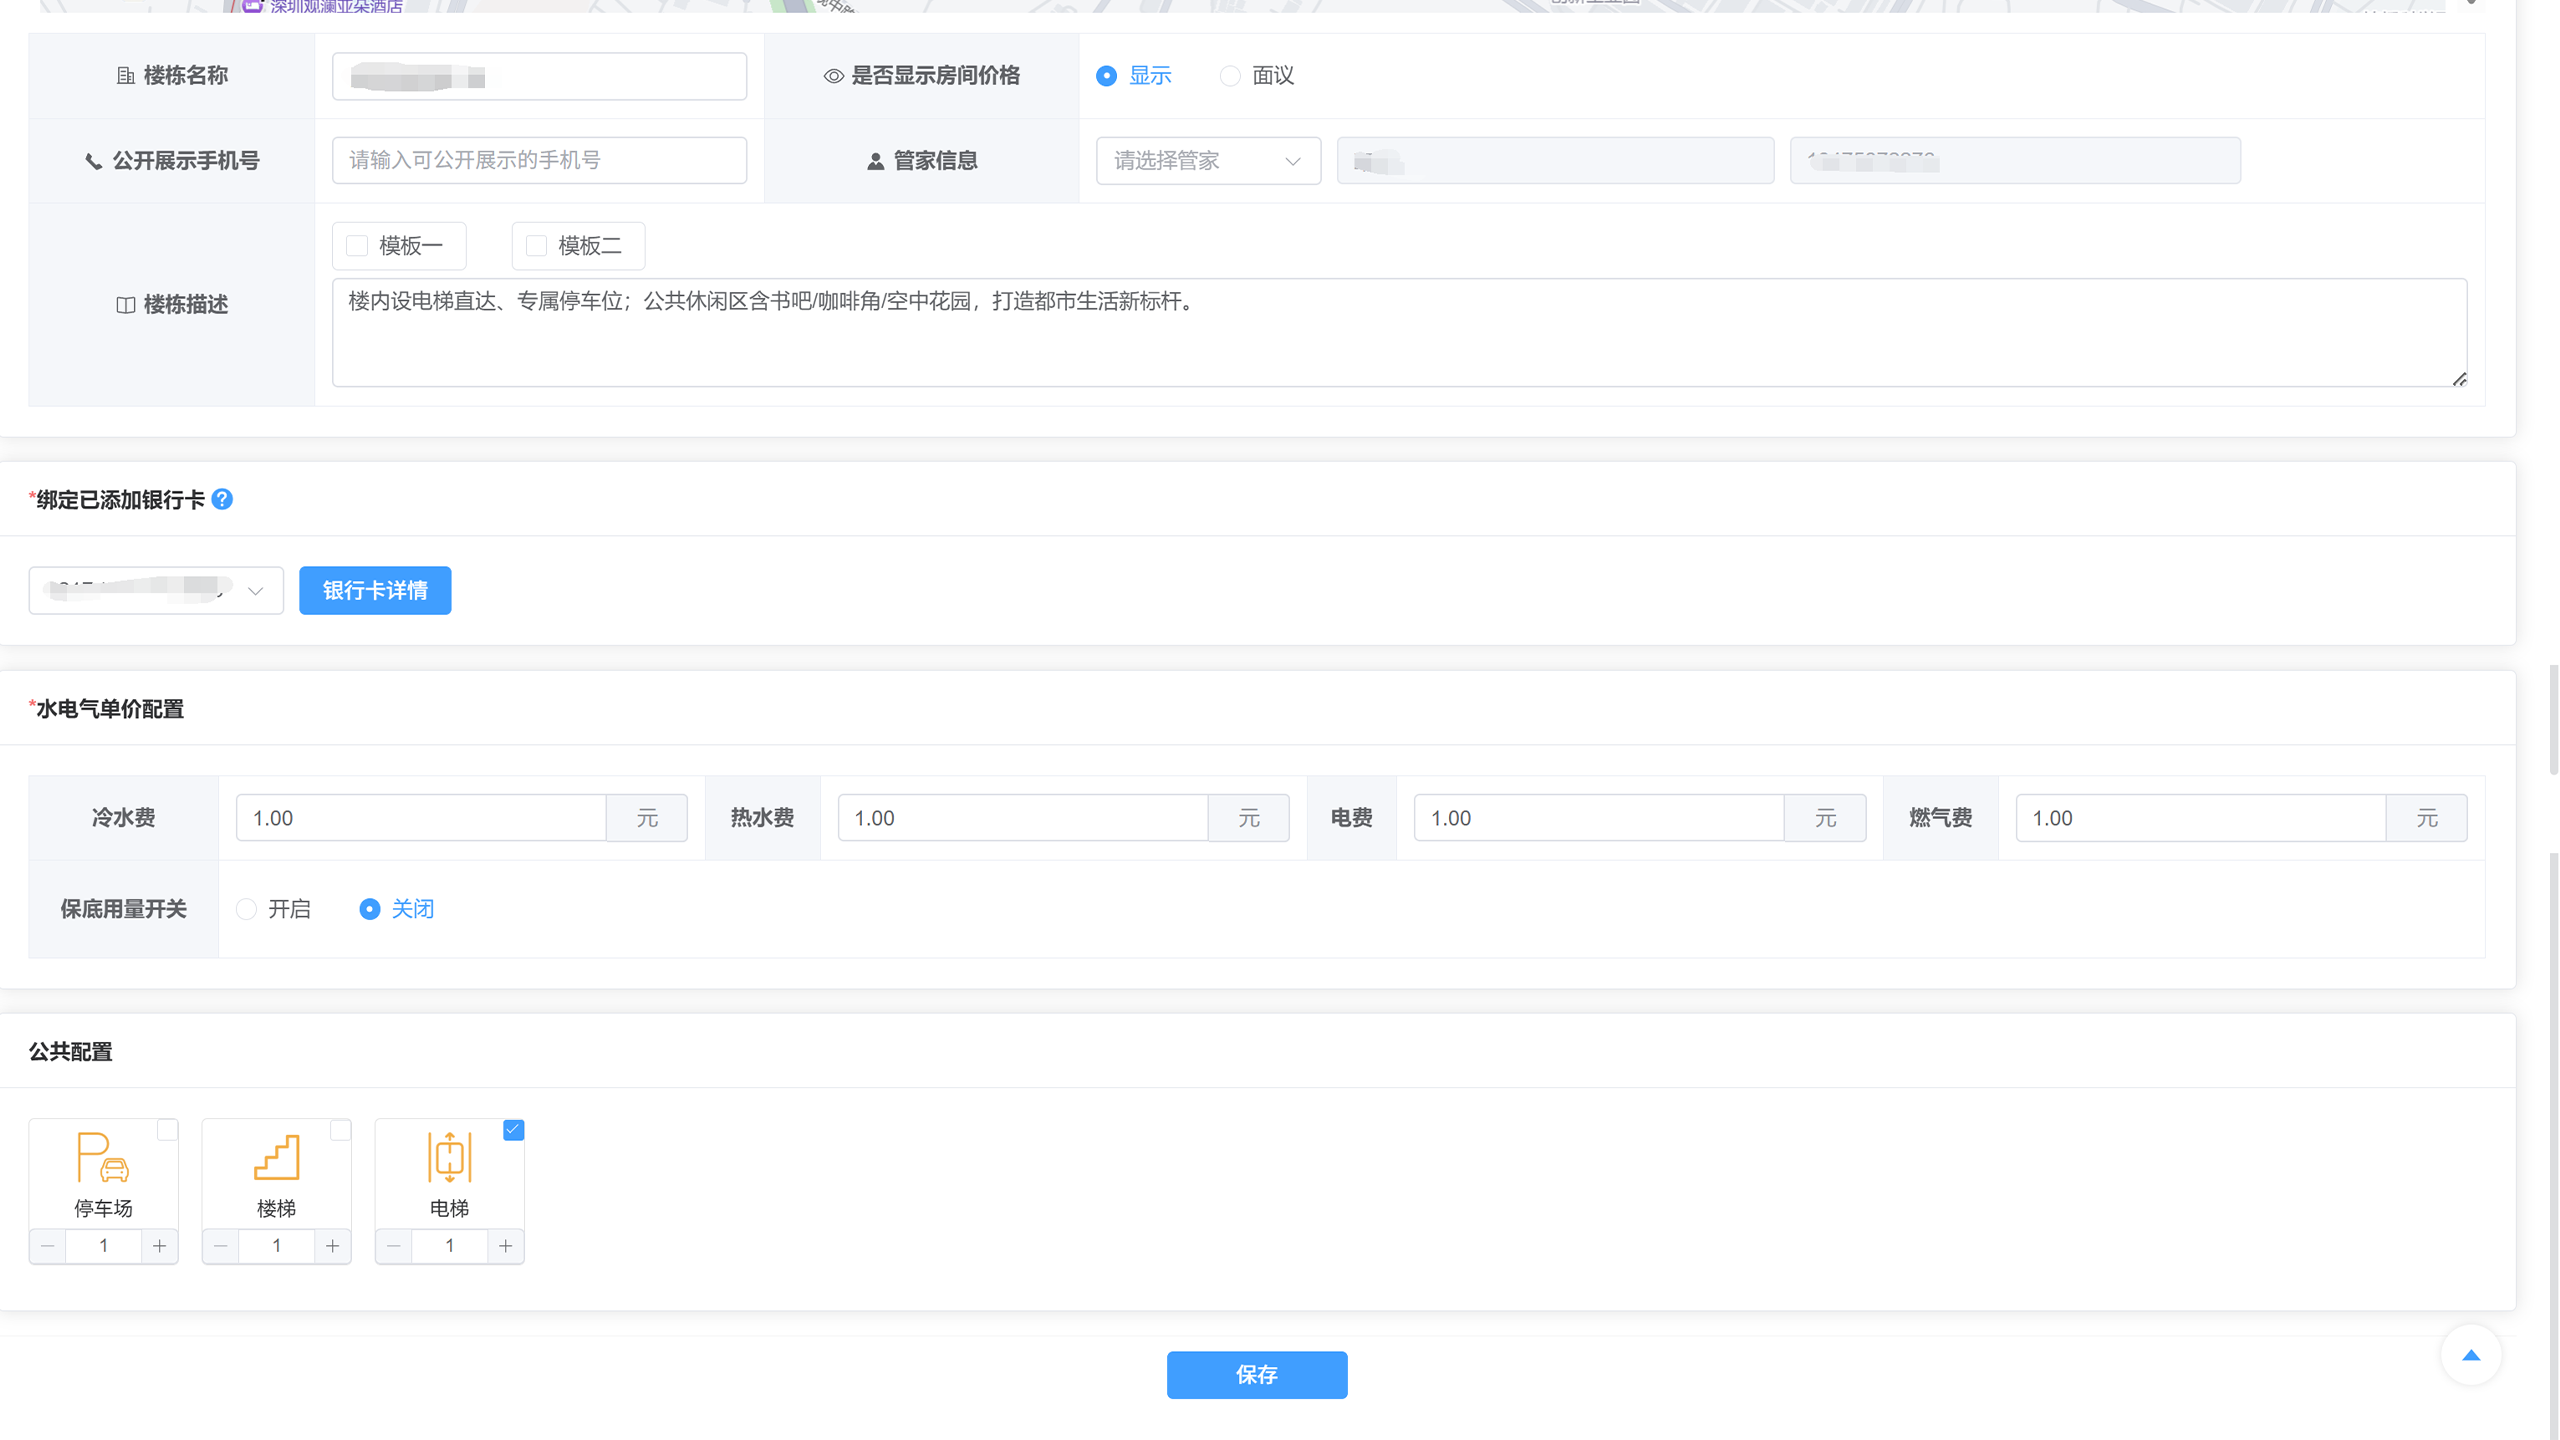Screen dimensions: 2560x1440
Task: Click the elevator (电梯) icon
Action: (449, 1157)
